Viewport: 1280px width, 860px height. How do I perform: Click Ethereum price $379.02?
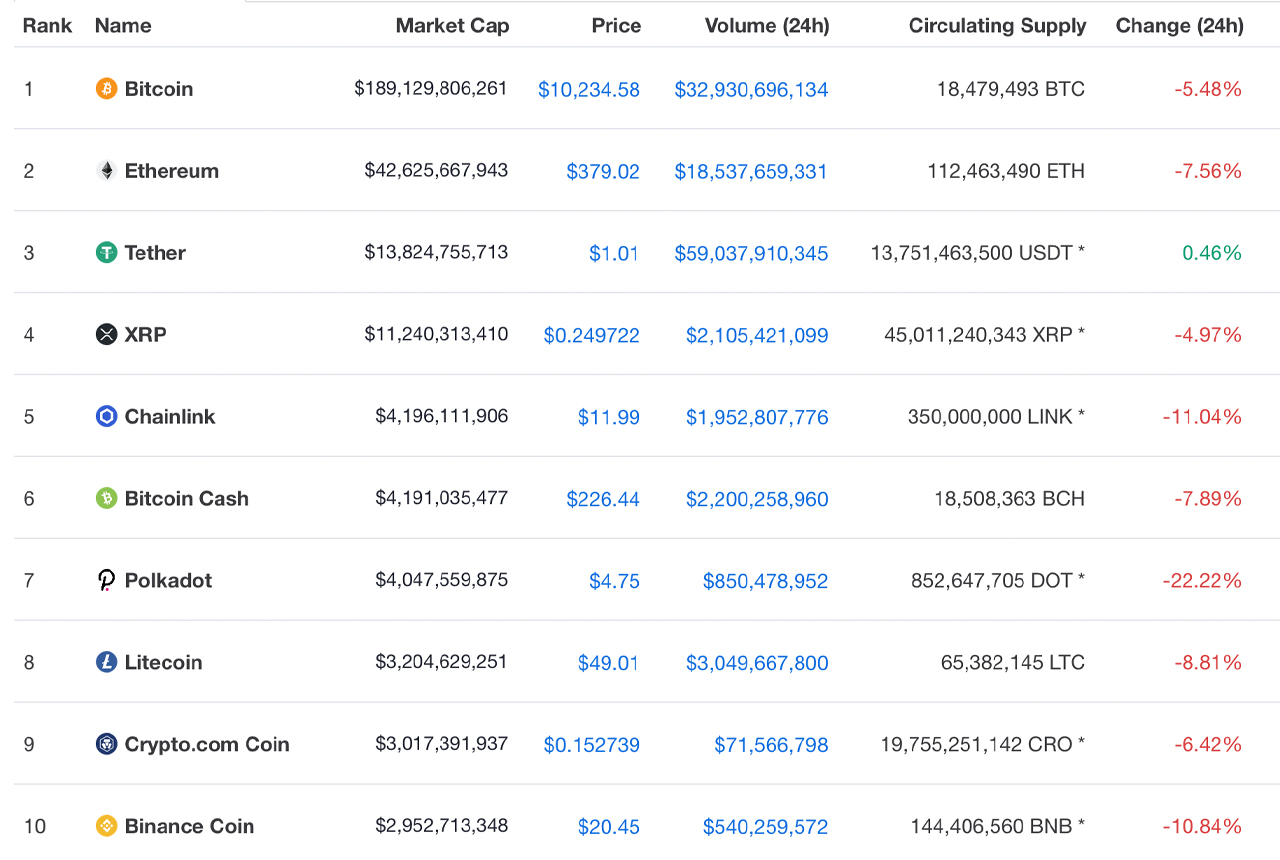(x=603, y=172)
